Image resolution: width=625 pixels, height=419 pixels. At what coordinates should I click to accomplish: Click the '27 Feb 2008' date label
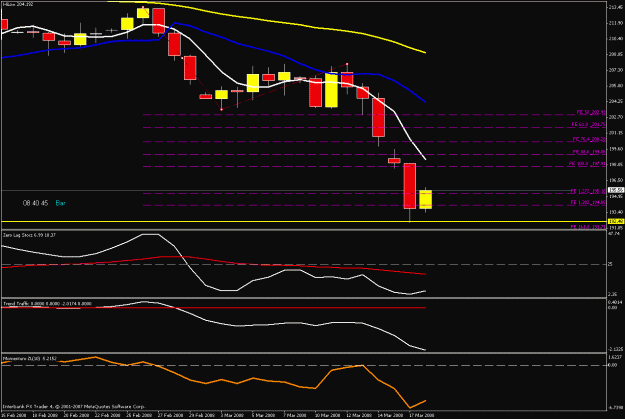[171, 415]
